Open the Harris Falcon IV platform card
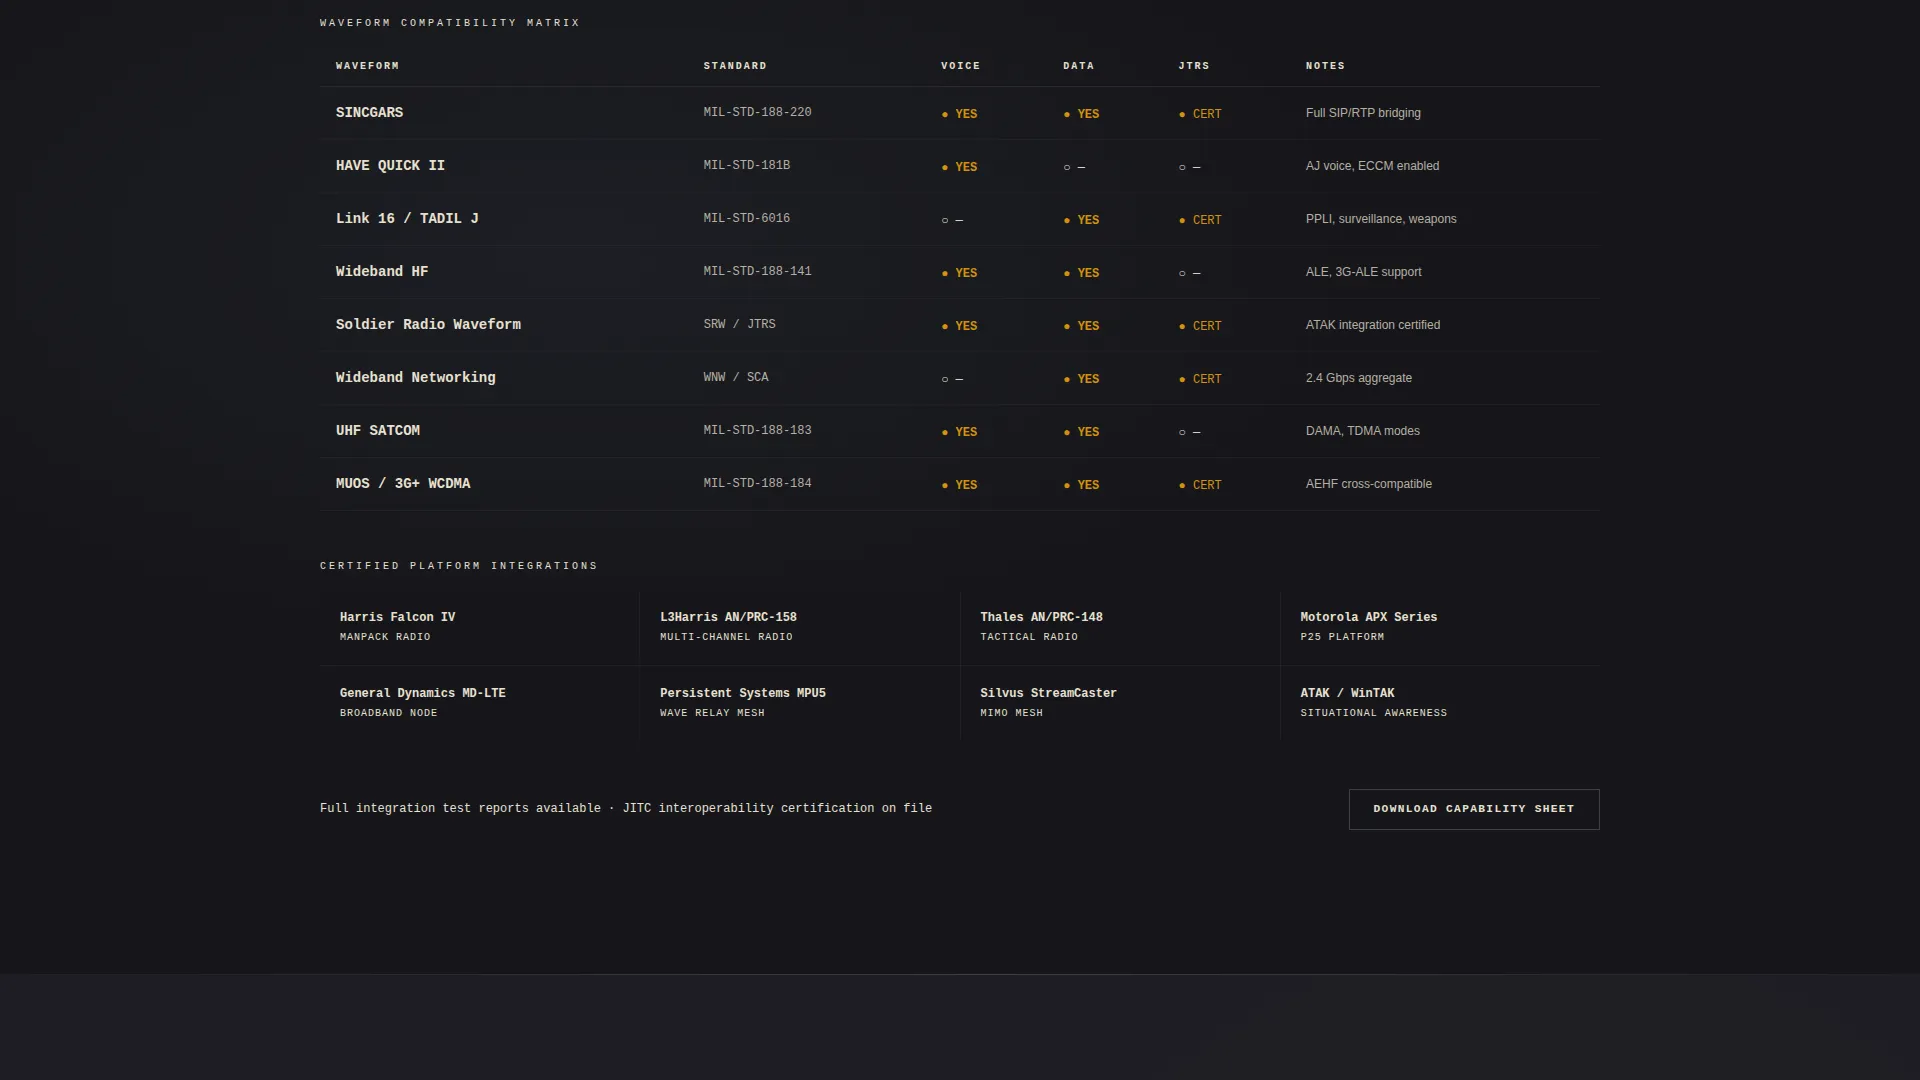1920x1080 pixels. 480,628
